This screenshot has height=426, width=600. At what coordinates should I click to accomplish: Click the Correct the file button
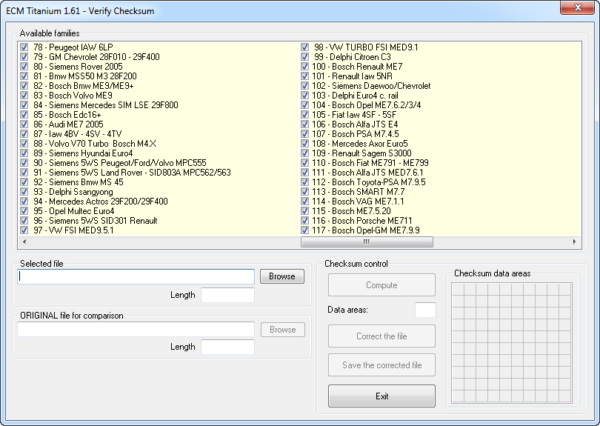382,336
